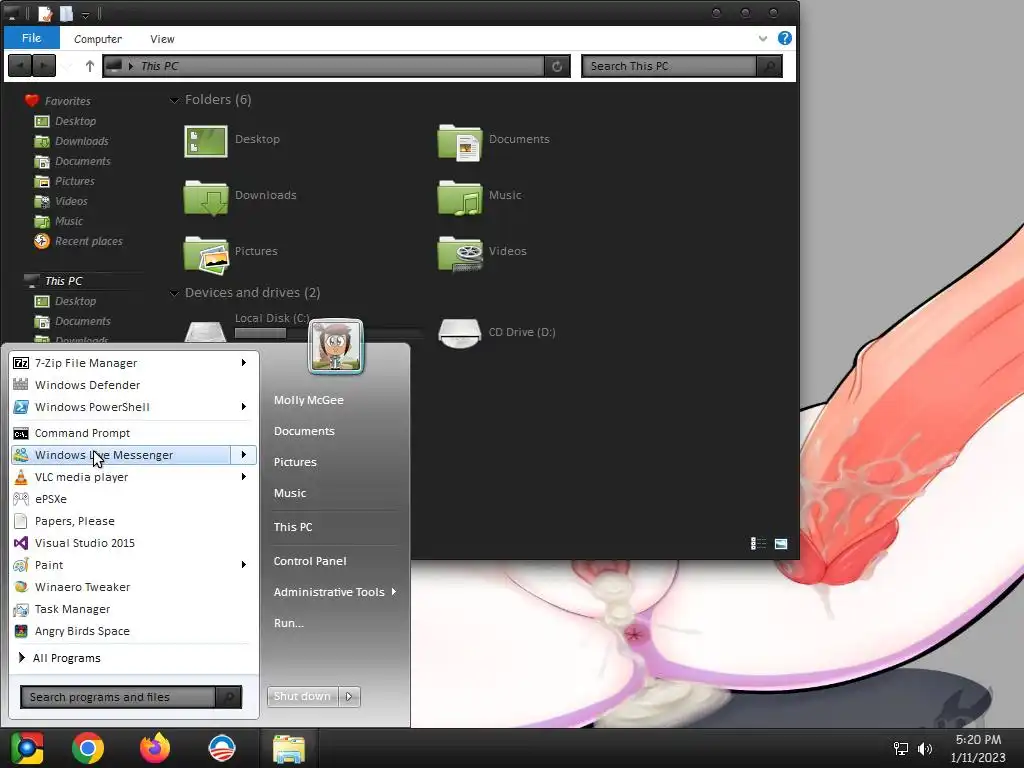Viewport: 1024px width, 768px height.
Task: Open Winaero Tweaker
Action: point(133,587)
